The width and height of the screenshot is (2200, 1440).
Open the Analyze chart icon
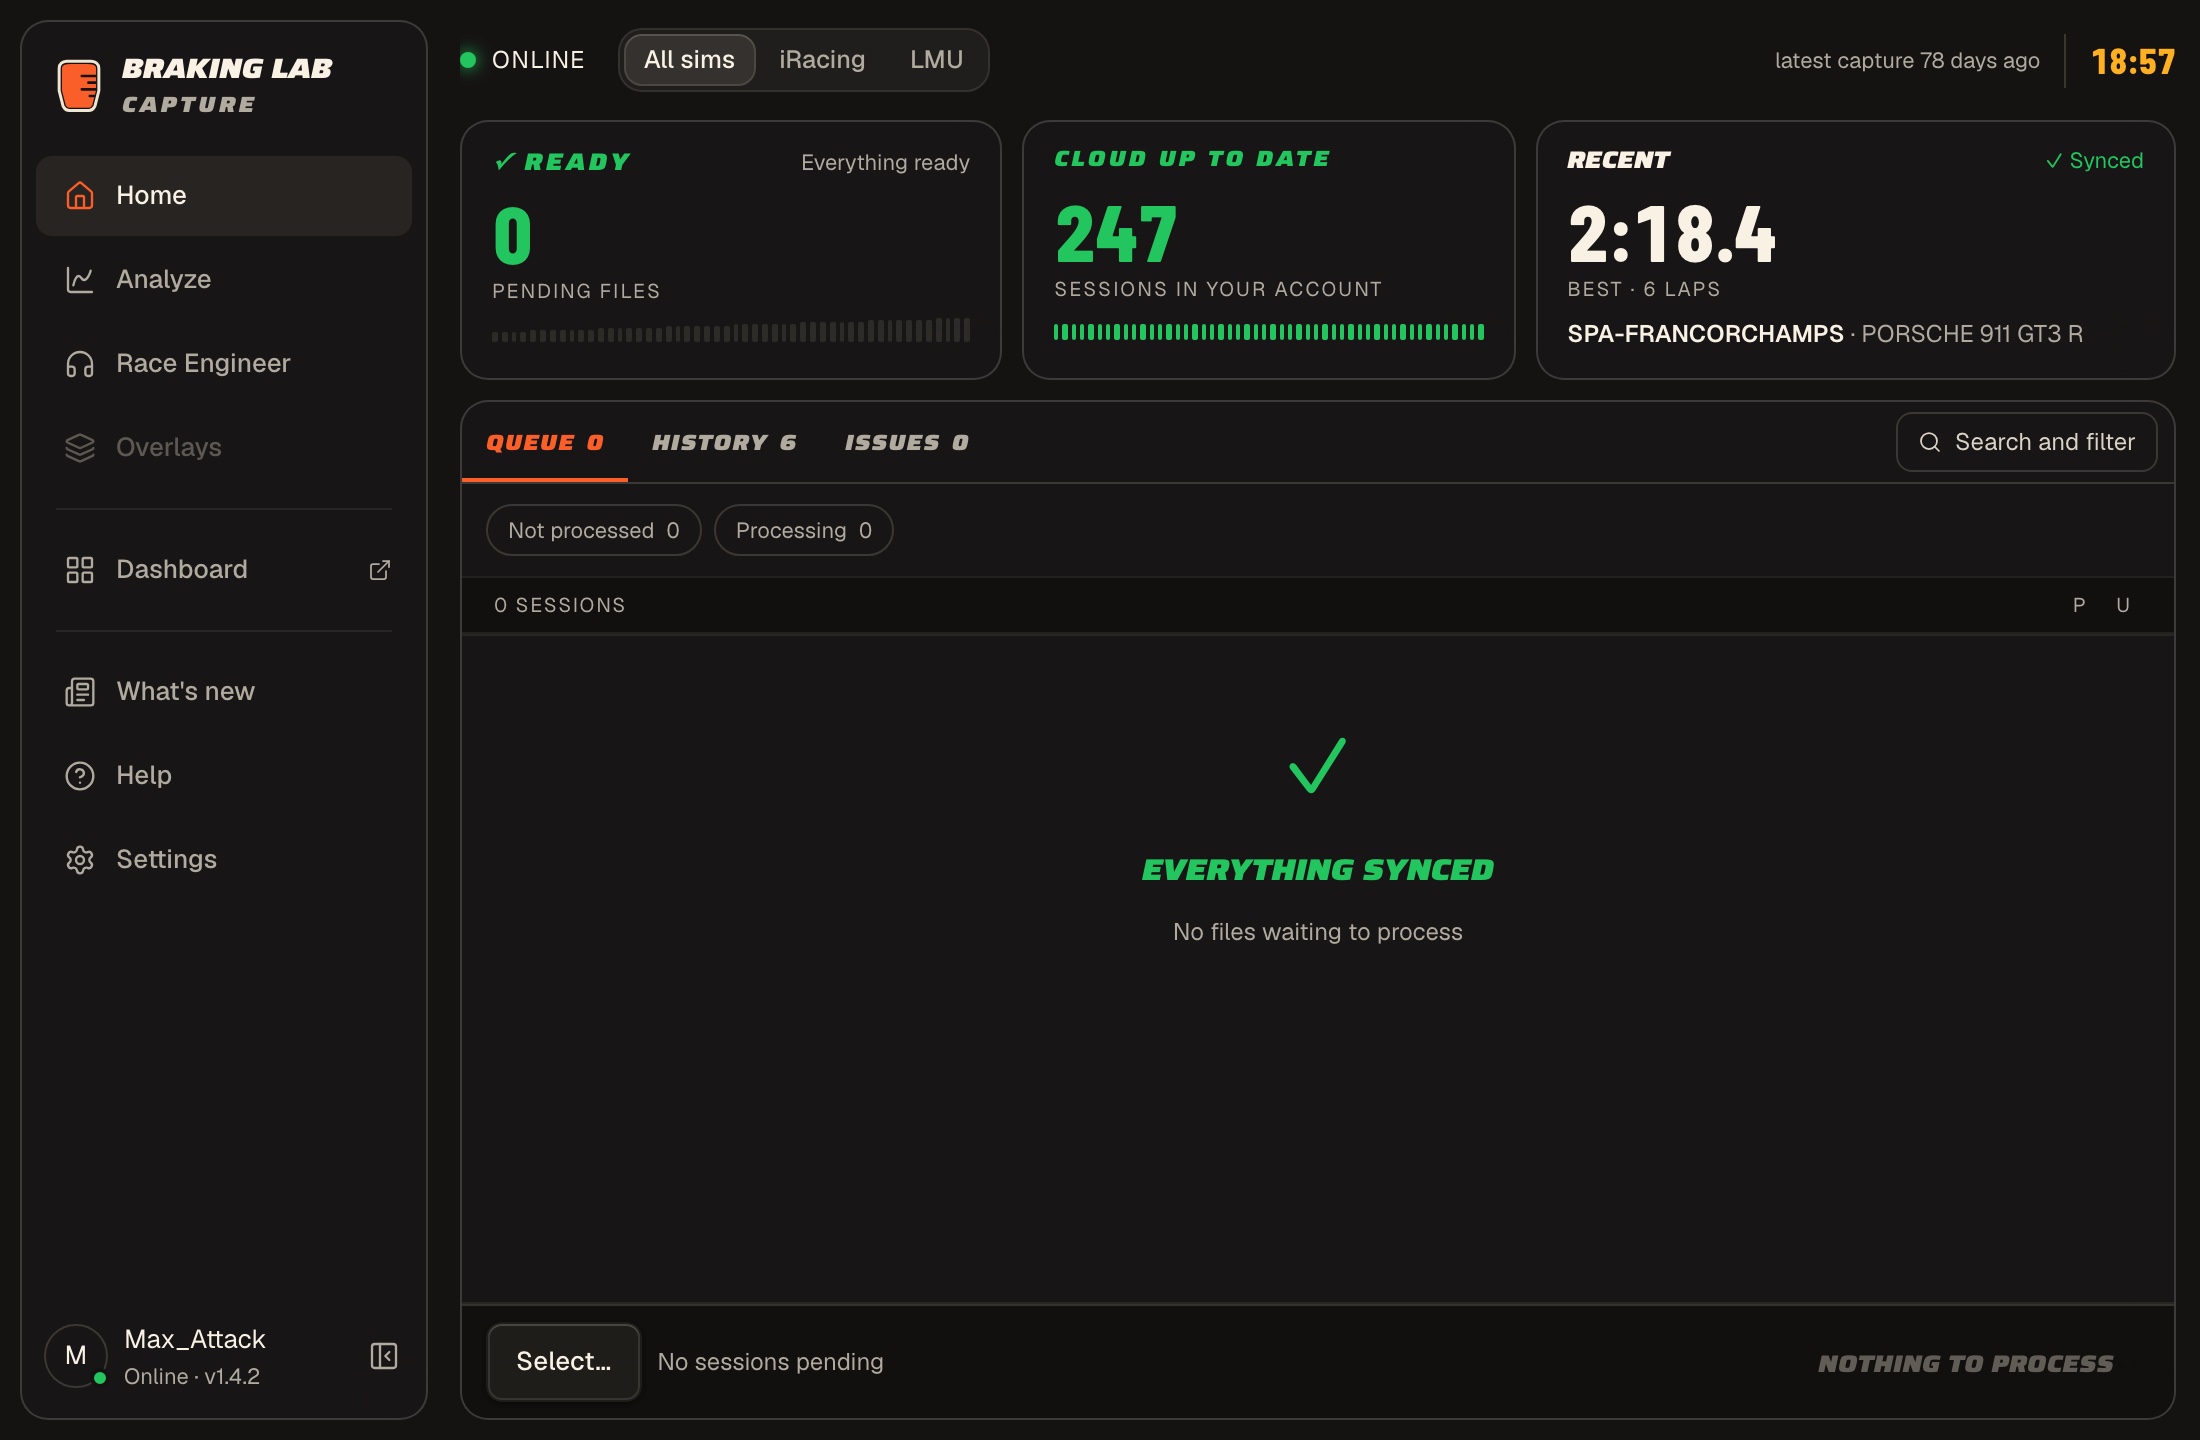[80, 279]
